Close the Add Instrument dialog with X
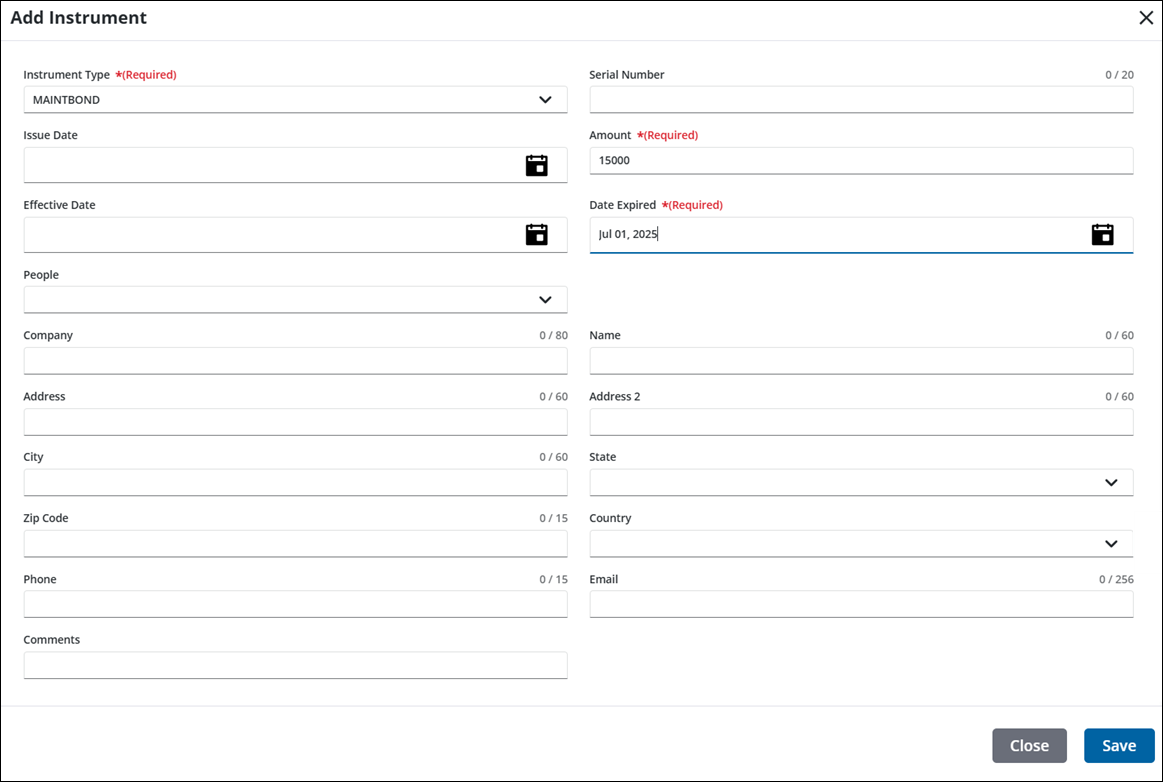Screen dimensions: 1163x782 pos(1146,18)
